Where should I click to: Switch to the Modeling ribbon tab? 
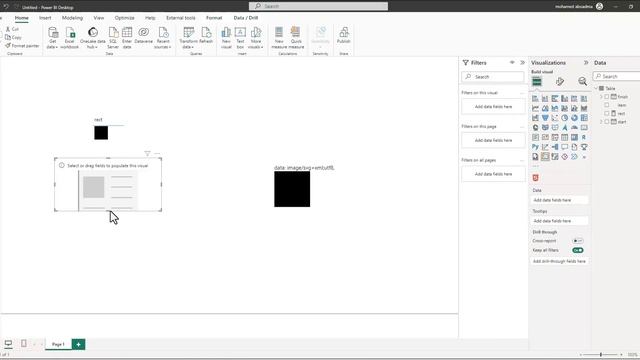[x=72, y=18]
